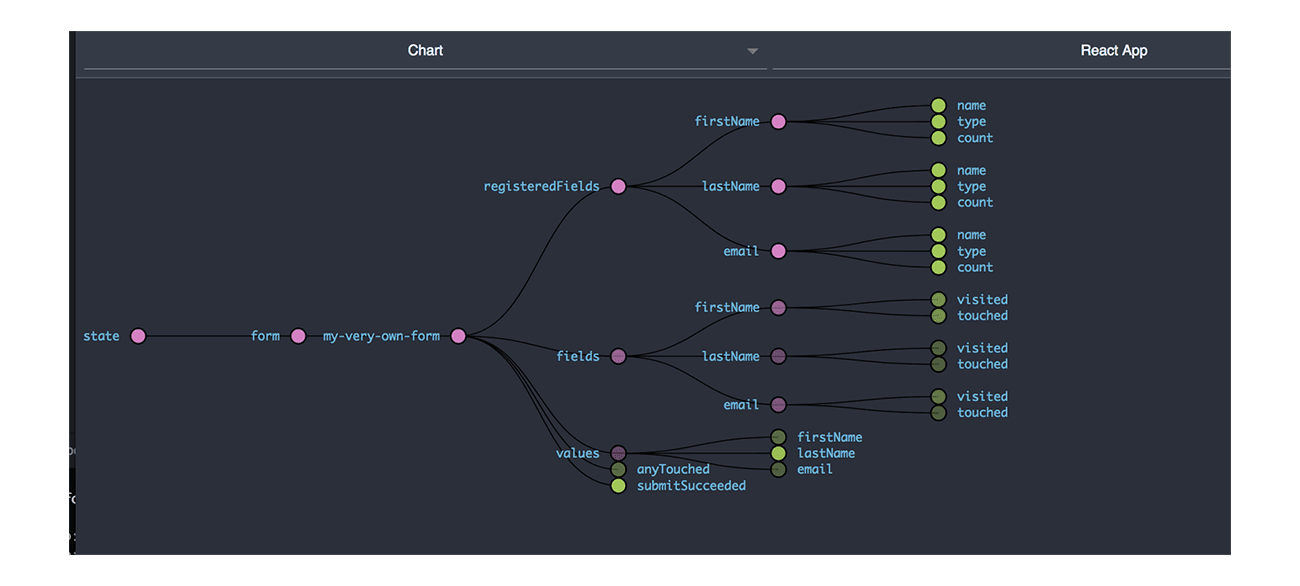1300x586 pixels.
Task: Open the React App instance selector
Action: (1001, 51)
